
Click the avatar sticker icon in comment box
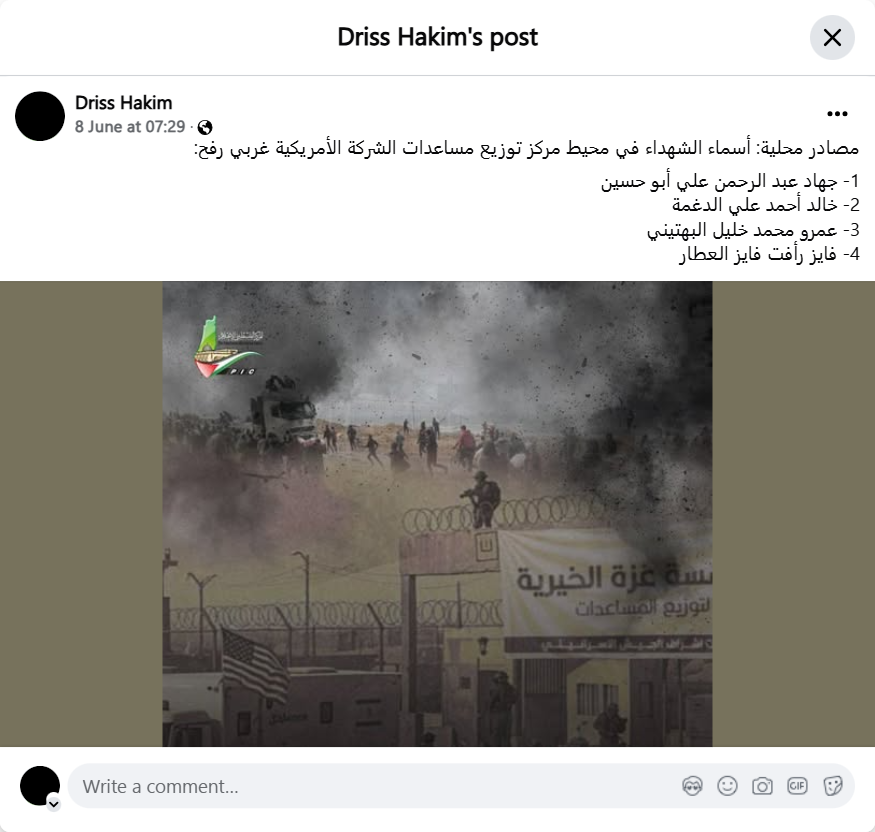693,786
